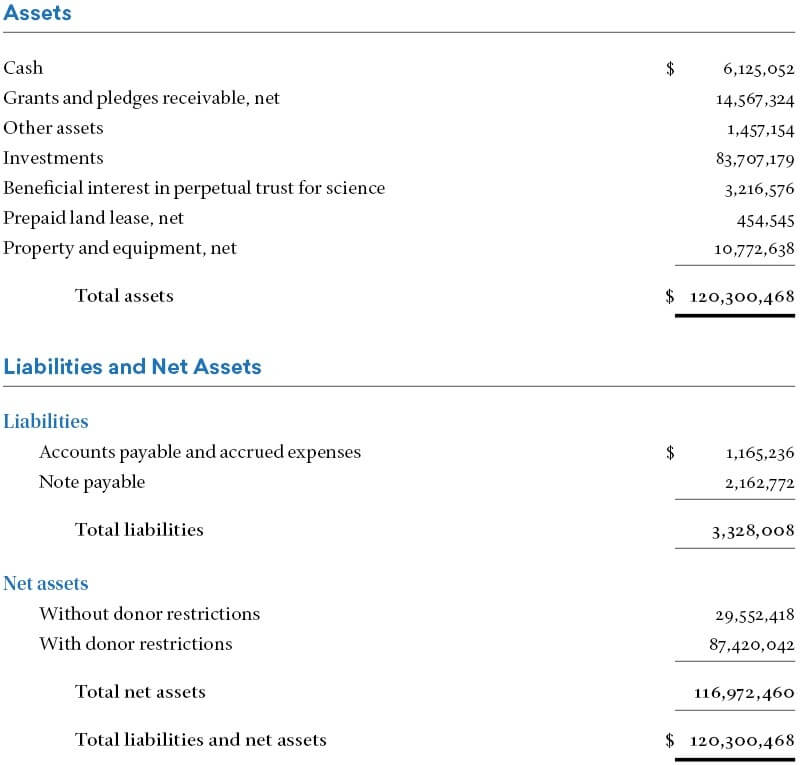The height and width of the screenshot is (765, 800).
Task: Click the Assets section heading
Action: point(37,13)
